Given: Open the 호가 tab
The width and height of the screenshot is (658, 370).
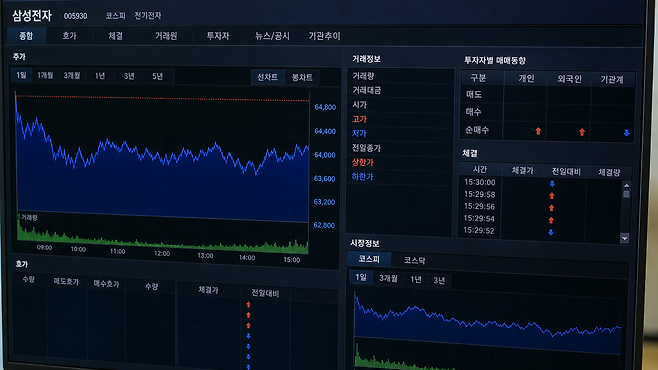Looking at the screenshot, I should (x=69, y=36).
